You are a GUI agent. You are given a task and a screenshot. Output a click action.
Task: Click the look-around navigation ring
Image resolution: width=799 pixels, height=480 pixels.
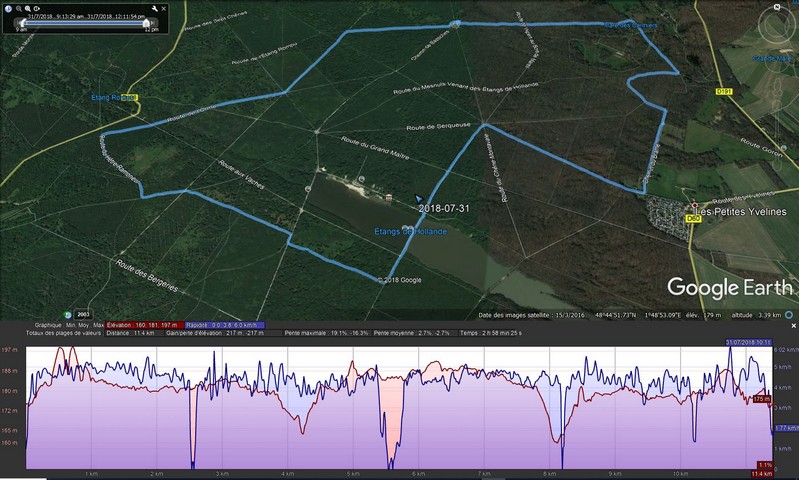click(x=777, y=25)
